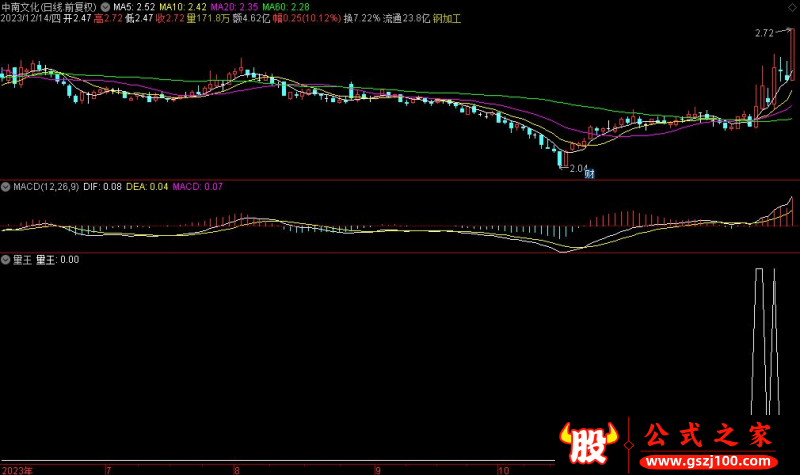Open the MACD indicator dropdown arrow
The image size is (800, 475).
6,187
